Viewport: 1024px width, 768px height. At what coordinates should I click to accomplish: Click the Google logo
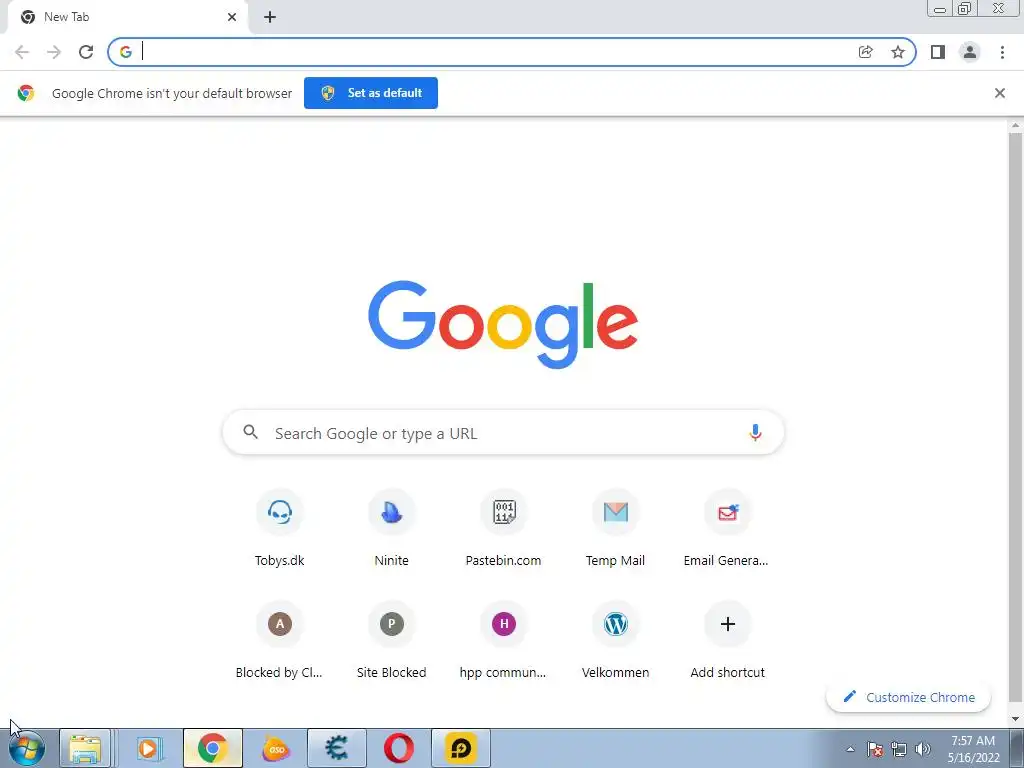[503, 324]
